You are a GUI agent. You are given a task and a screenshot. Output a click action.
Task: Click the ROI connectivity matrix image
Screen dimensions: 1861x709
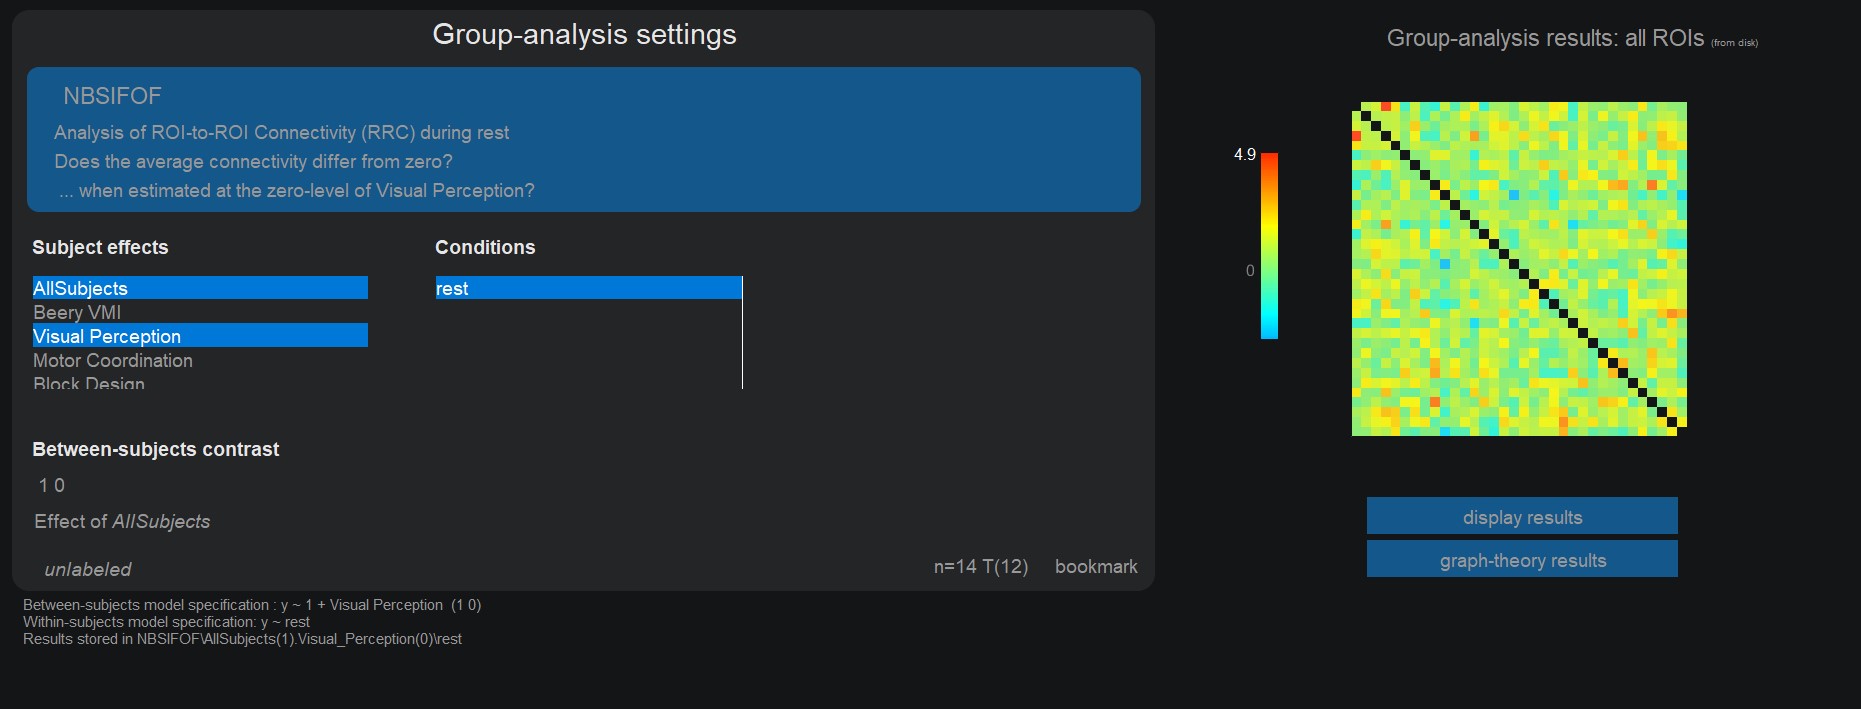(1519, 268)
